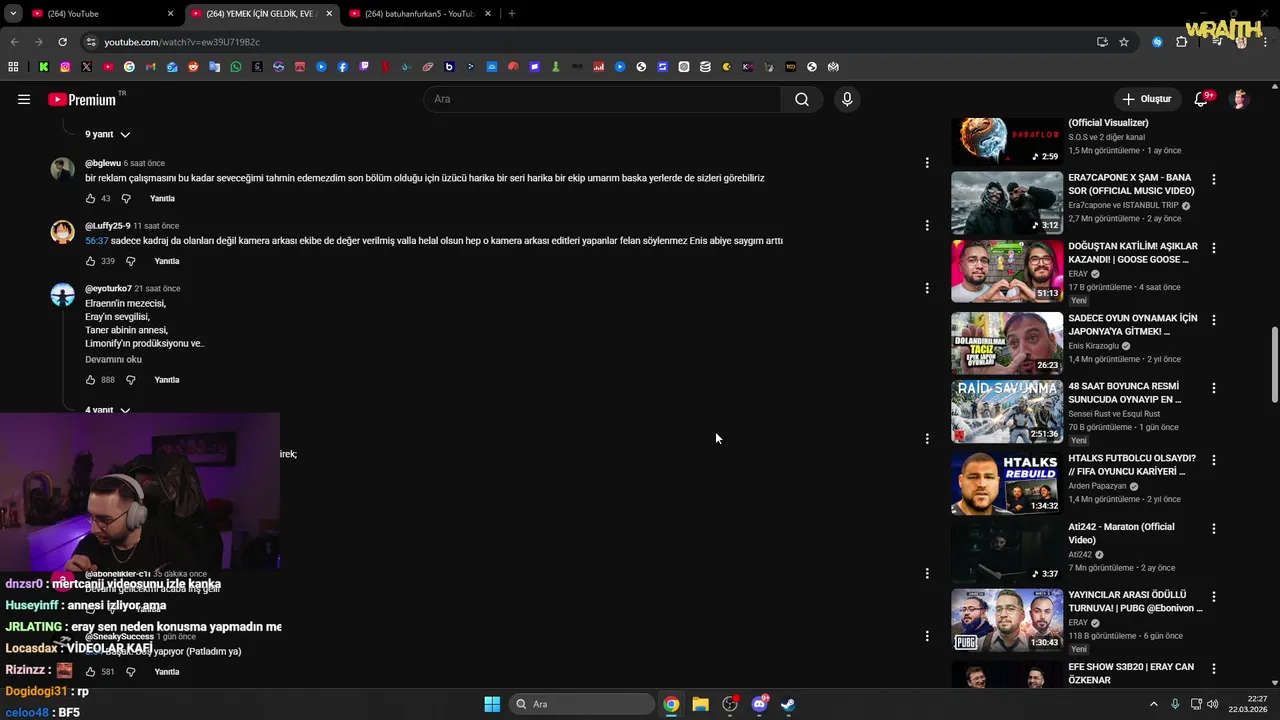Expand comment with Devamını oku
The image size is (1280, 720).
coord(113,359)
